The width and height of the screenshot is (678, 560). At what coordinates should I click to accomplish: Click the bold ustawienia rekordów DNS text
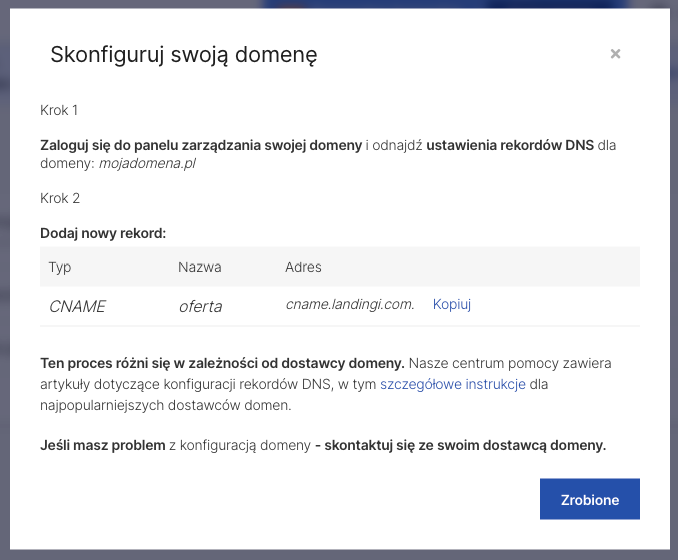[x=510, y=145]
